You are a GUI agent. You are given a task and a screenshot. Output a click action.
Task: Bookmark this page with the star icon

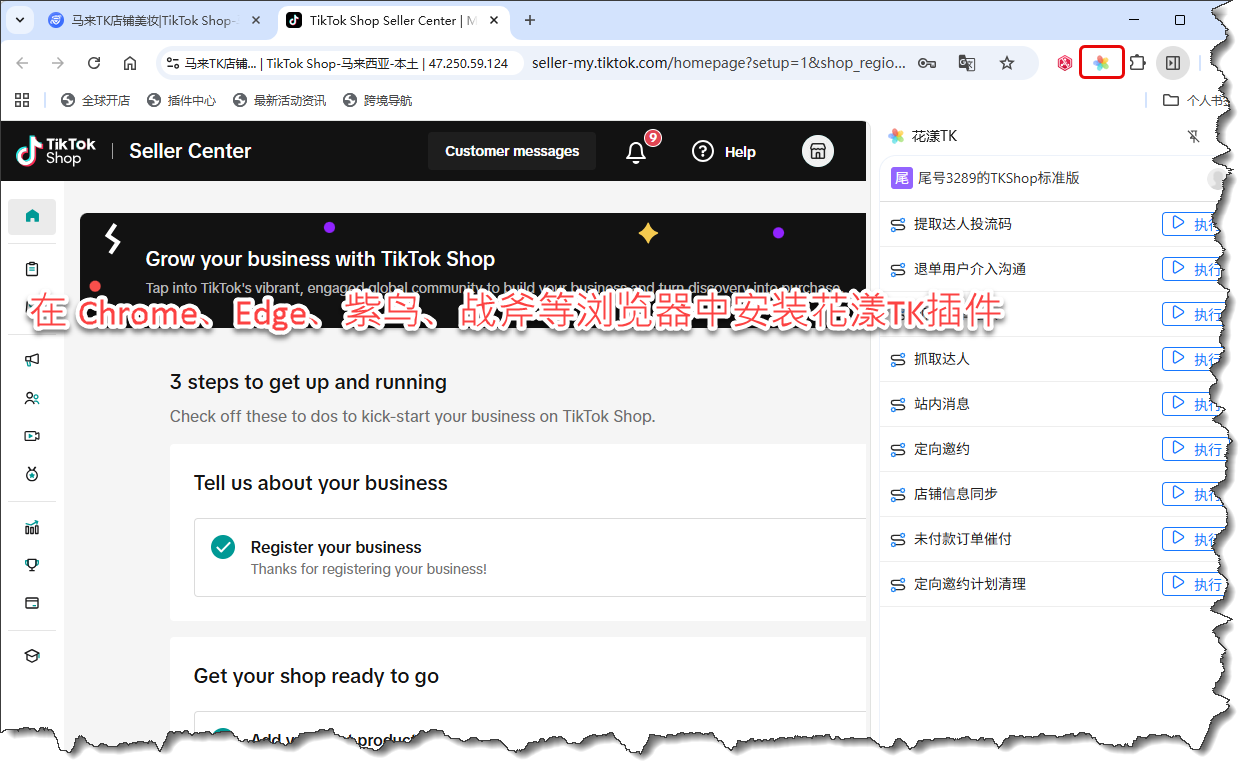[1007, 63]
